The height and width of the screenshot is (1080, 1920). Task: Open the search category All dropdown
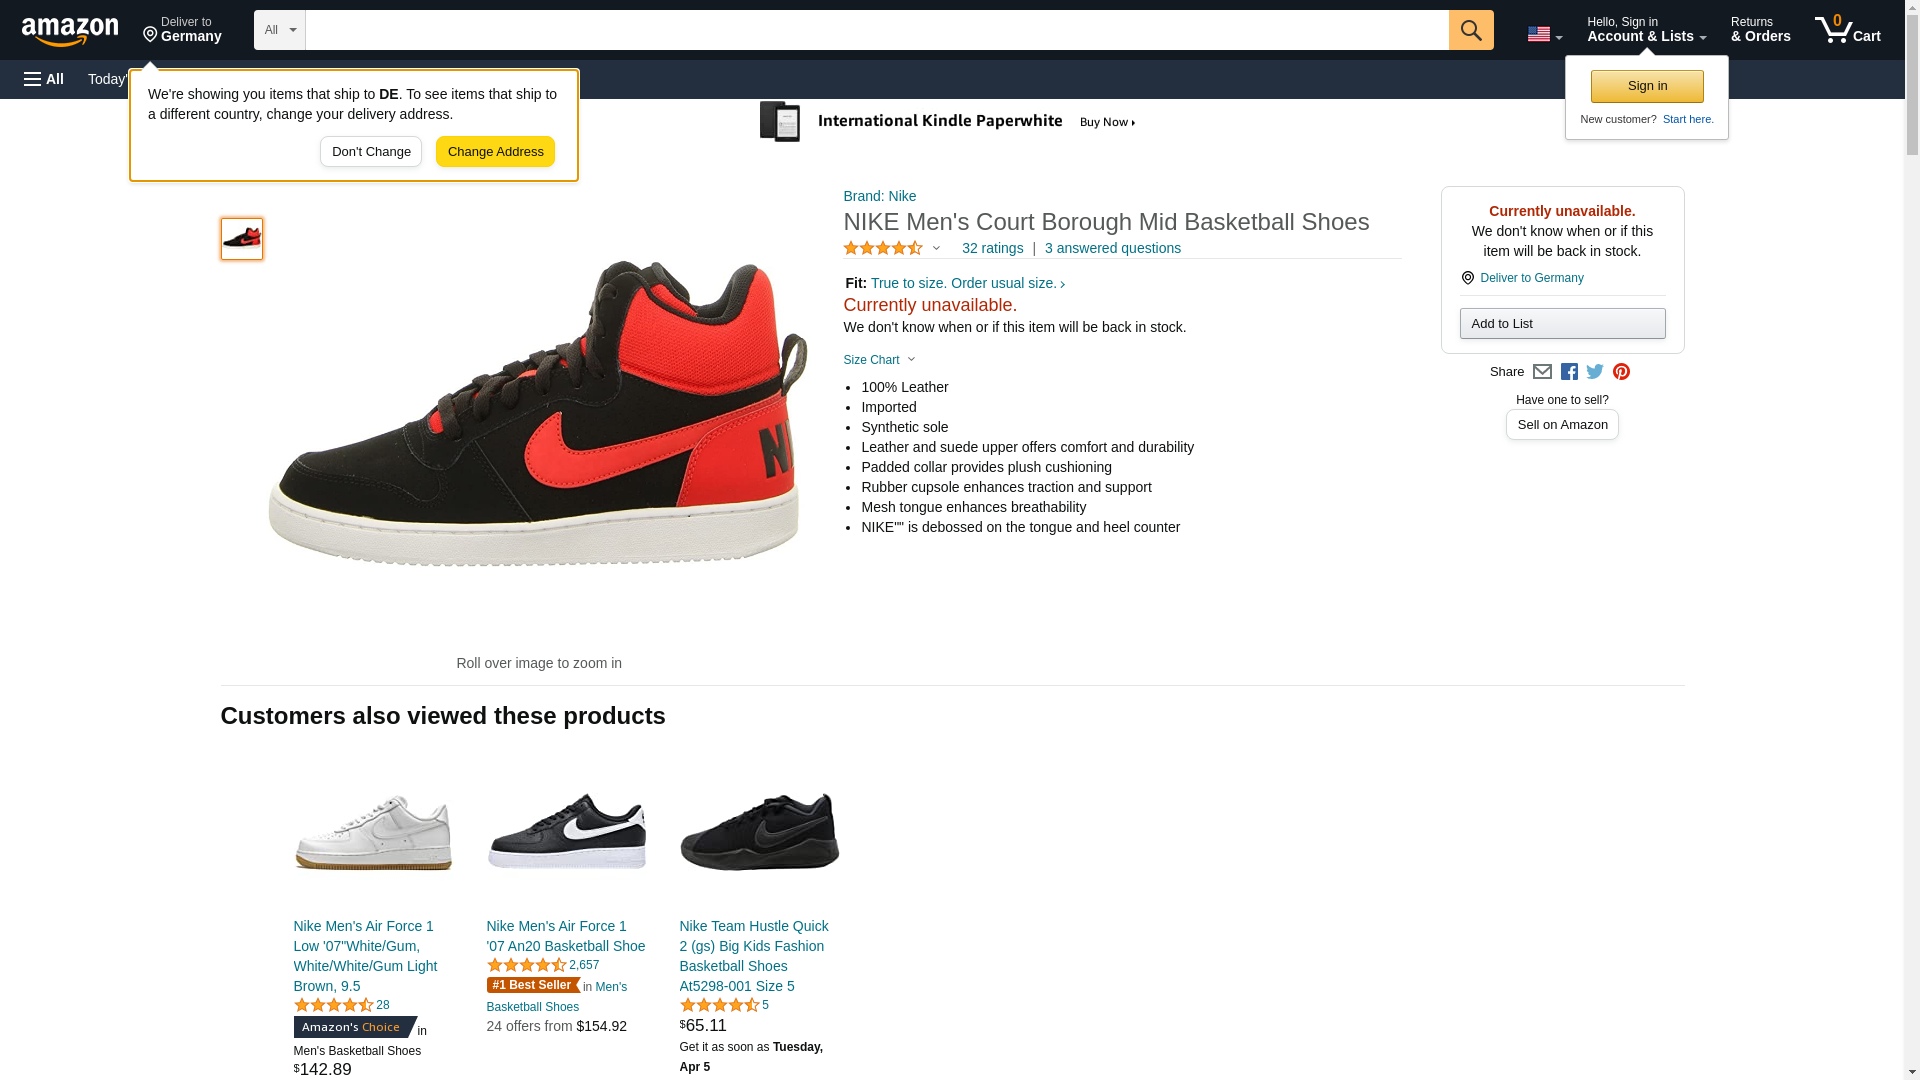tap(279, 30)
